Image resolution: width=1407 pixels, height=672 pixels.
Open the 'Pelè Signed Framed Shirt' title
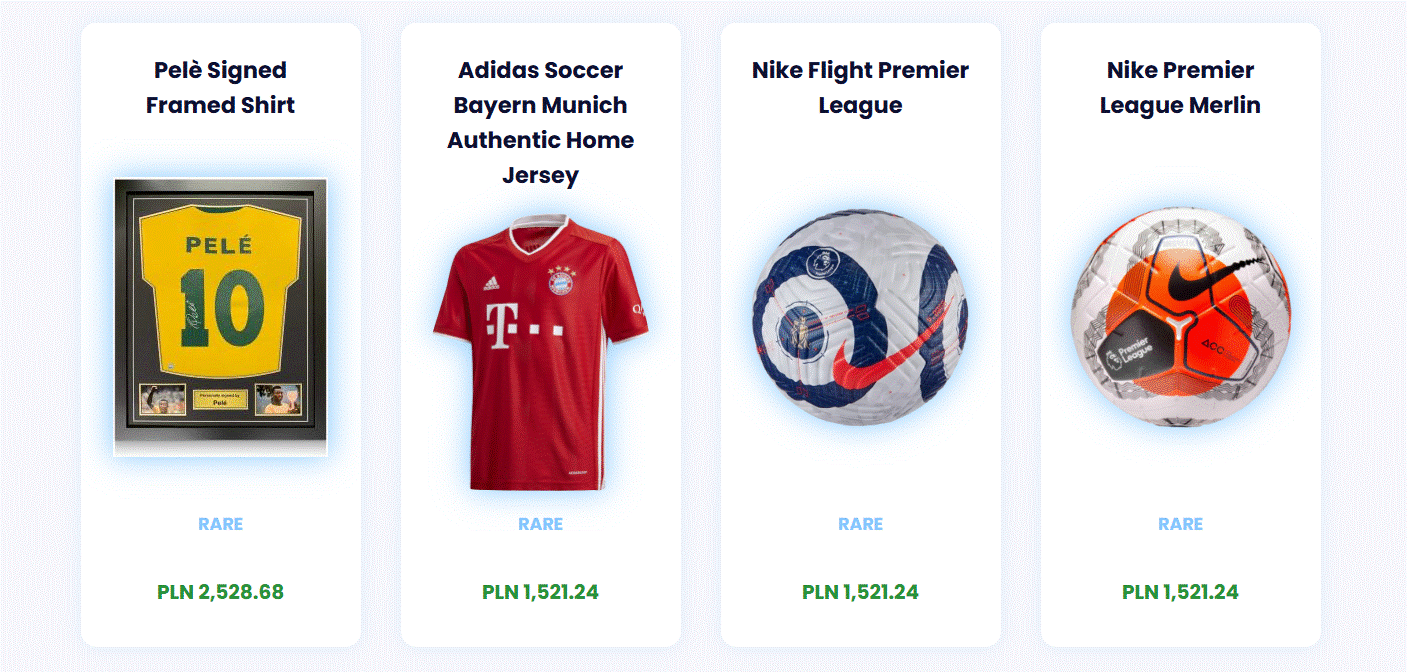pos(220,88)
